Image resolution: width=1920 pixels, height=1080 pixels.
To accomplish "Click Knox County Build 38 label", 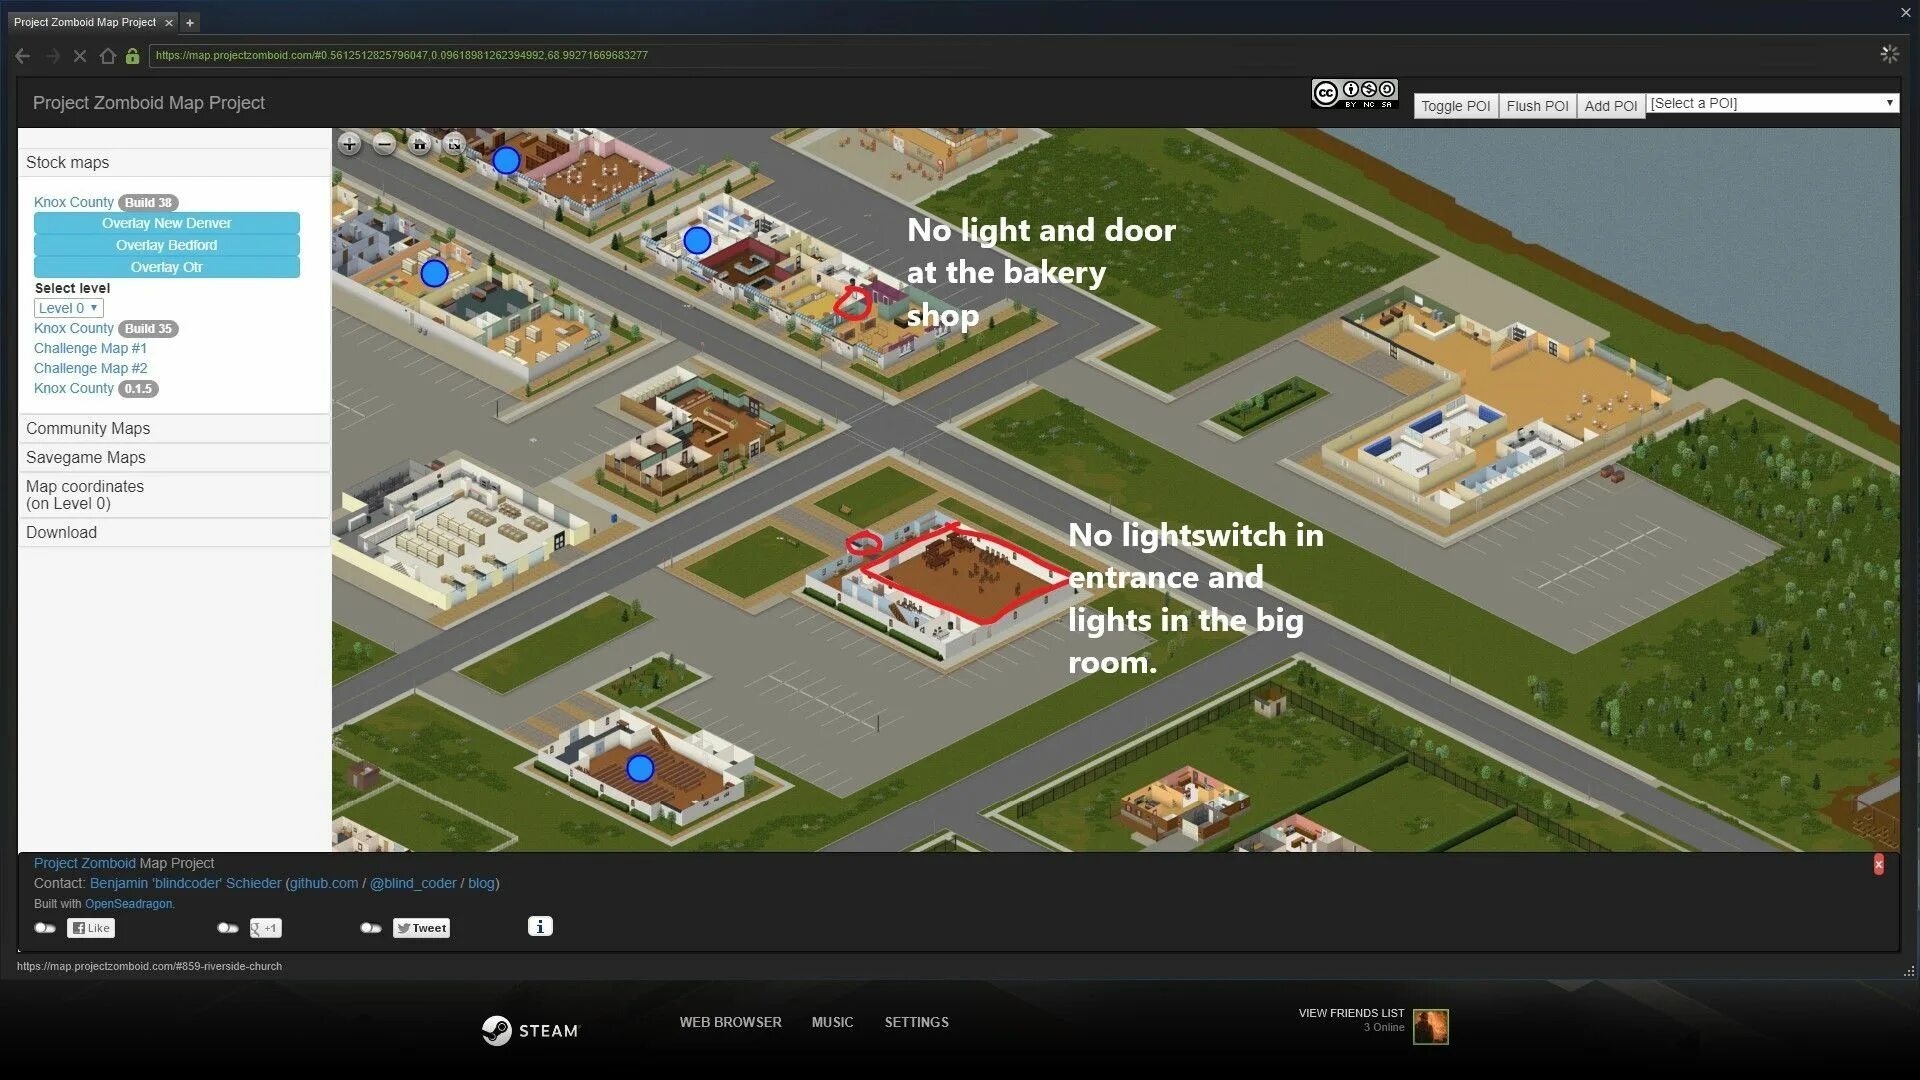I will [103, 202].
